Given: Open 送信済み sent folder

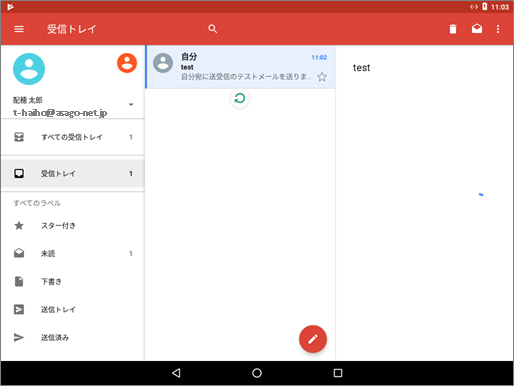Looking at the screenshot, I should [x=73, y=338].
